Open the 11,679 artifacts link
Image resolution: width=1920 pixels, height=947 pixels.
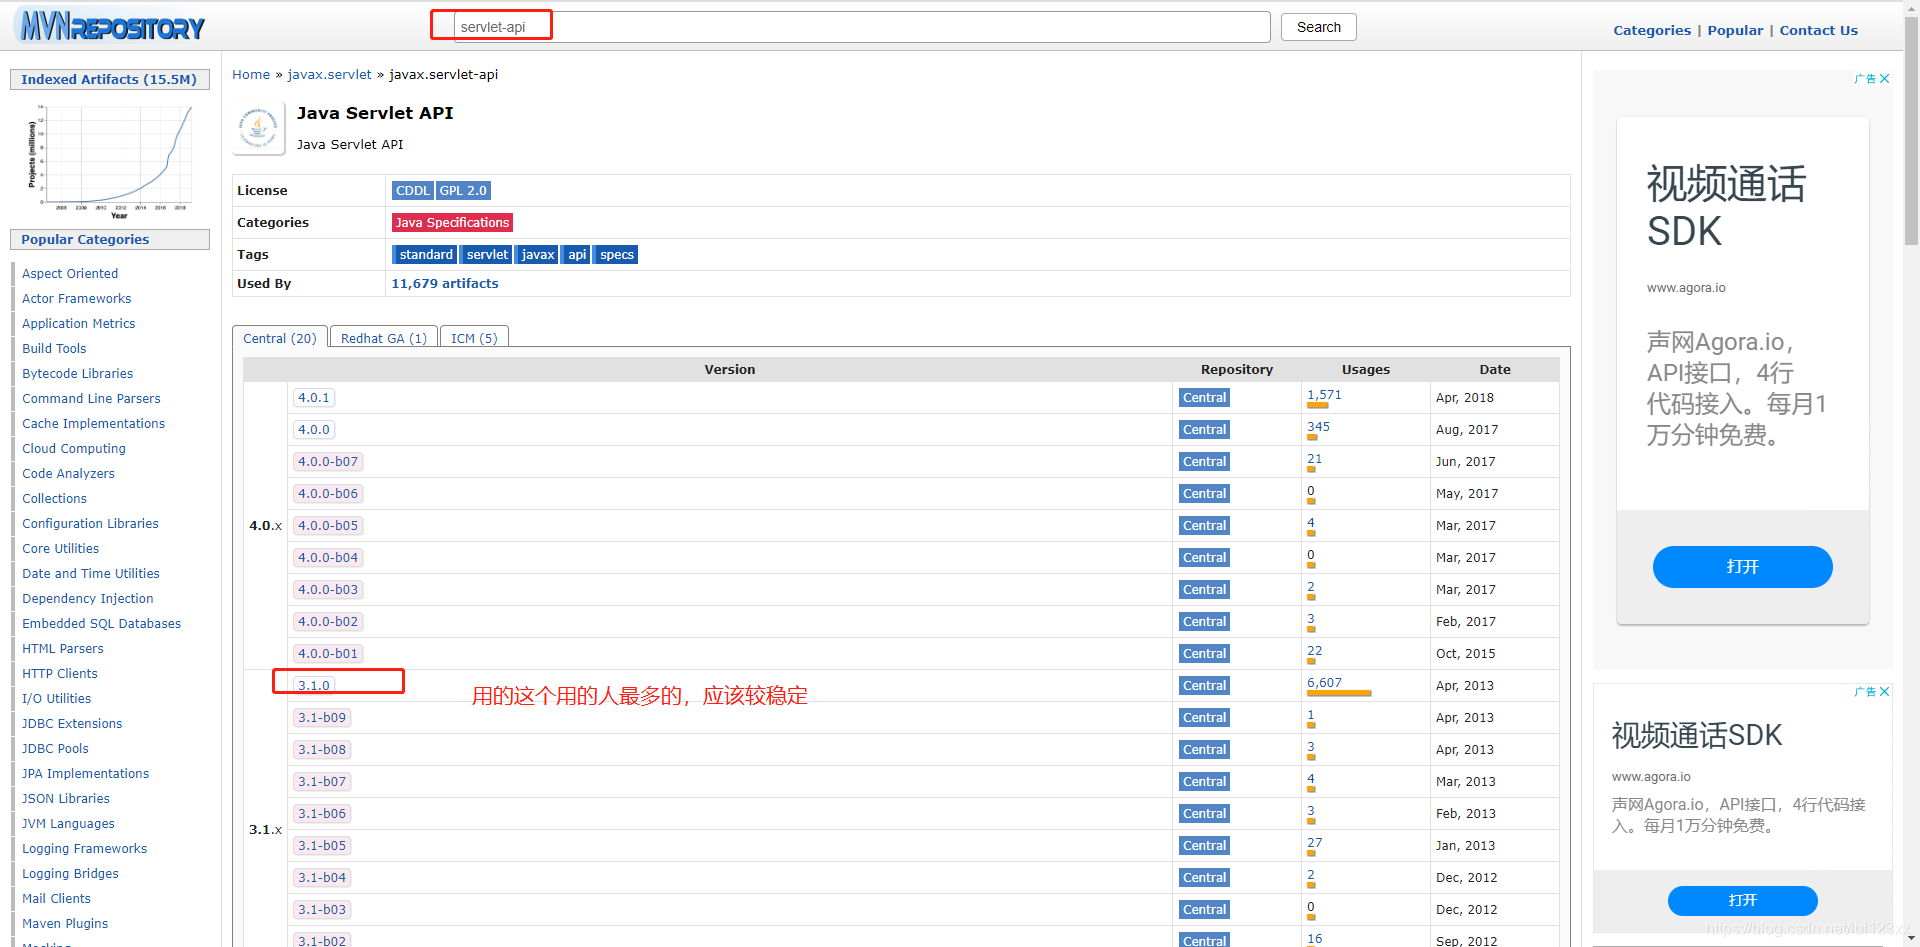pyautogui.click(x=445, y=284)
